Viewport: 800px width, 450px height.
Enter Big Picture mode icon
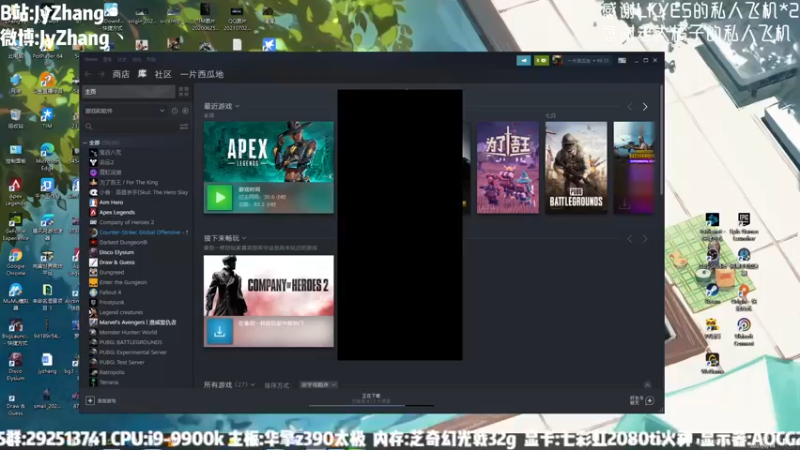pyautogui.click(x=622, y=61)
